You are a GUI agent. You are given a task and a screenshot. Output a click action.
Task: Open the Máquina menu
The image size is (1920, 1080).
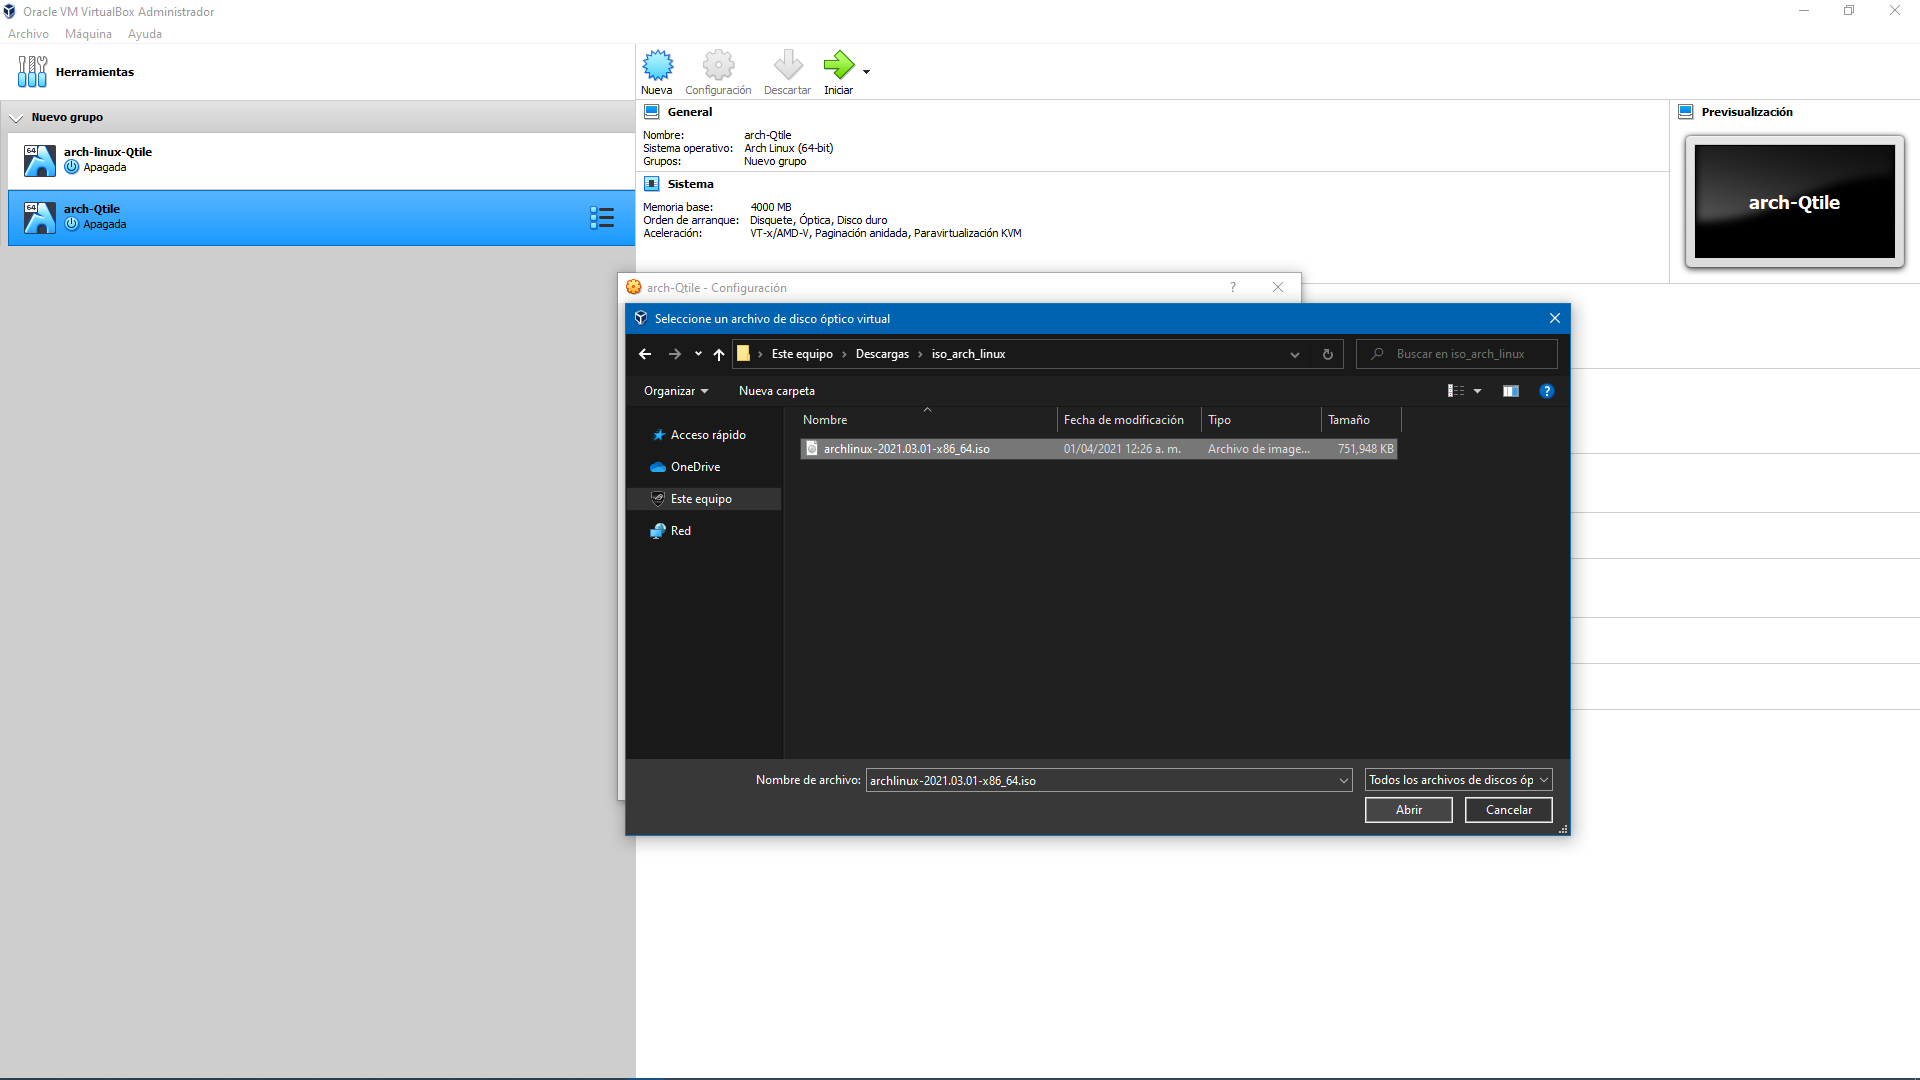pyautogui.click(x=88, y=34)
